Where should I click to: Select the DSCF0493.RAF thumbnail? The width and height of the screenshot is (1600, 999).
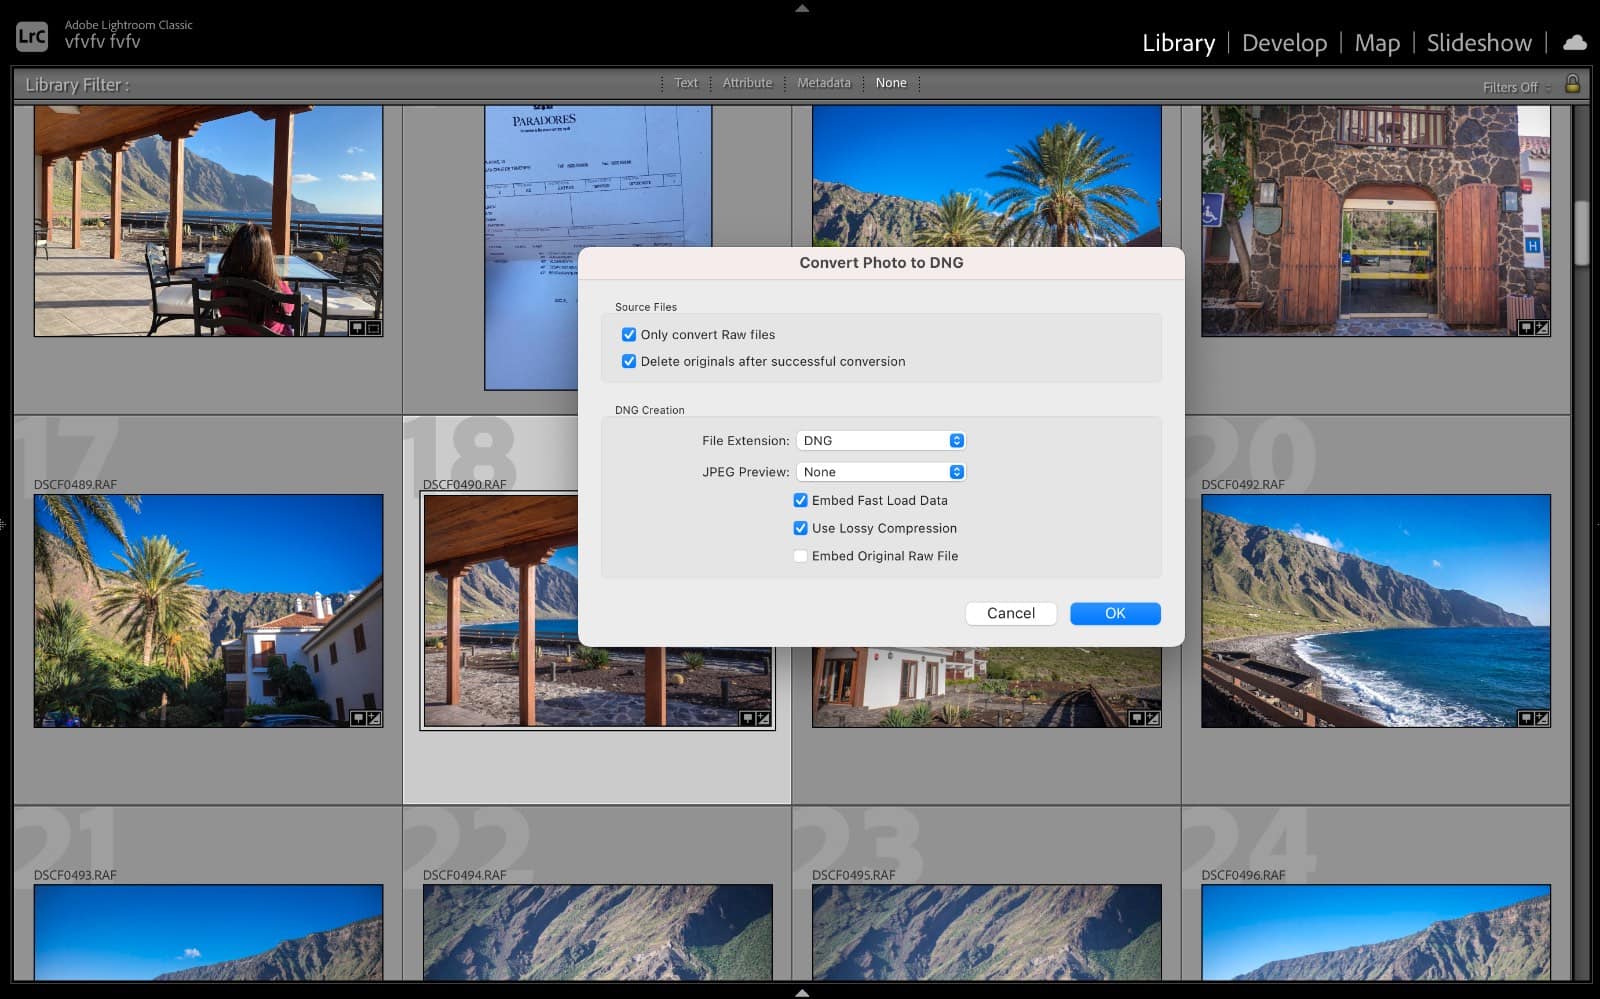click(x=208, y=932)
